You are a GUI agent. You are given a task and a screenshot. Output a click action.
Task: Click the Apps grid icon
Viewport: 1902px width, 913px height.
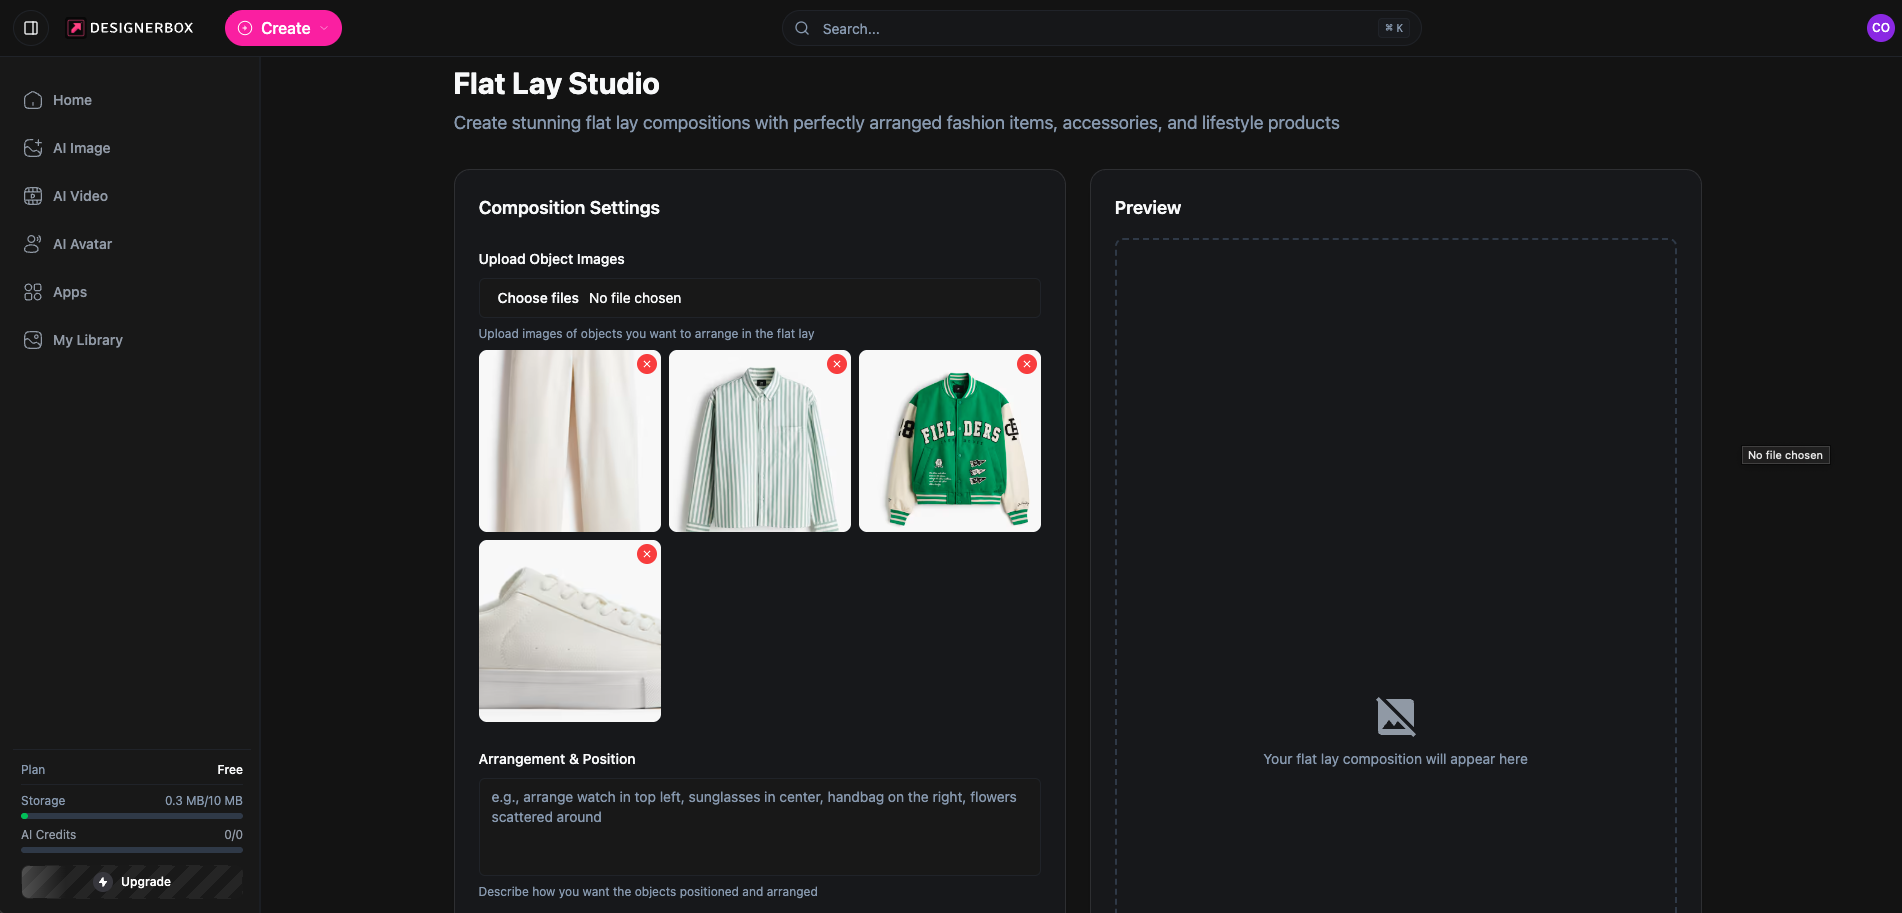tap(33, 292)
